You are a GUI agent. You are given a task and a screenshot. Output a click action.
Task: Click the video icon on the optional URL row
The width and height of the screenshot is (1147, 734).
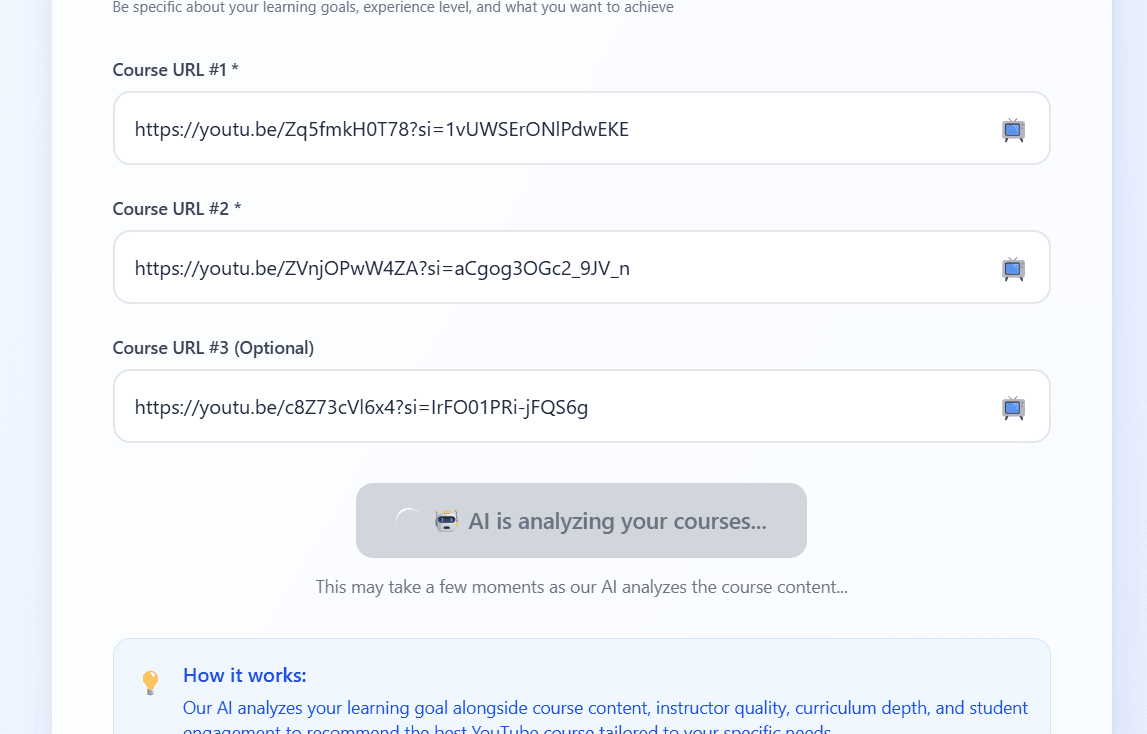tap(1013, 407)
